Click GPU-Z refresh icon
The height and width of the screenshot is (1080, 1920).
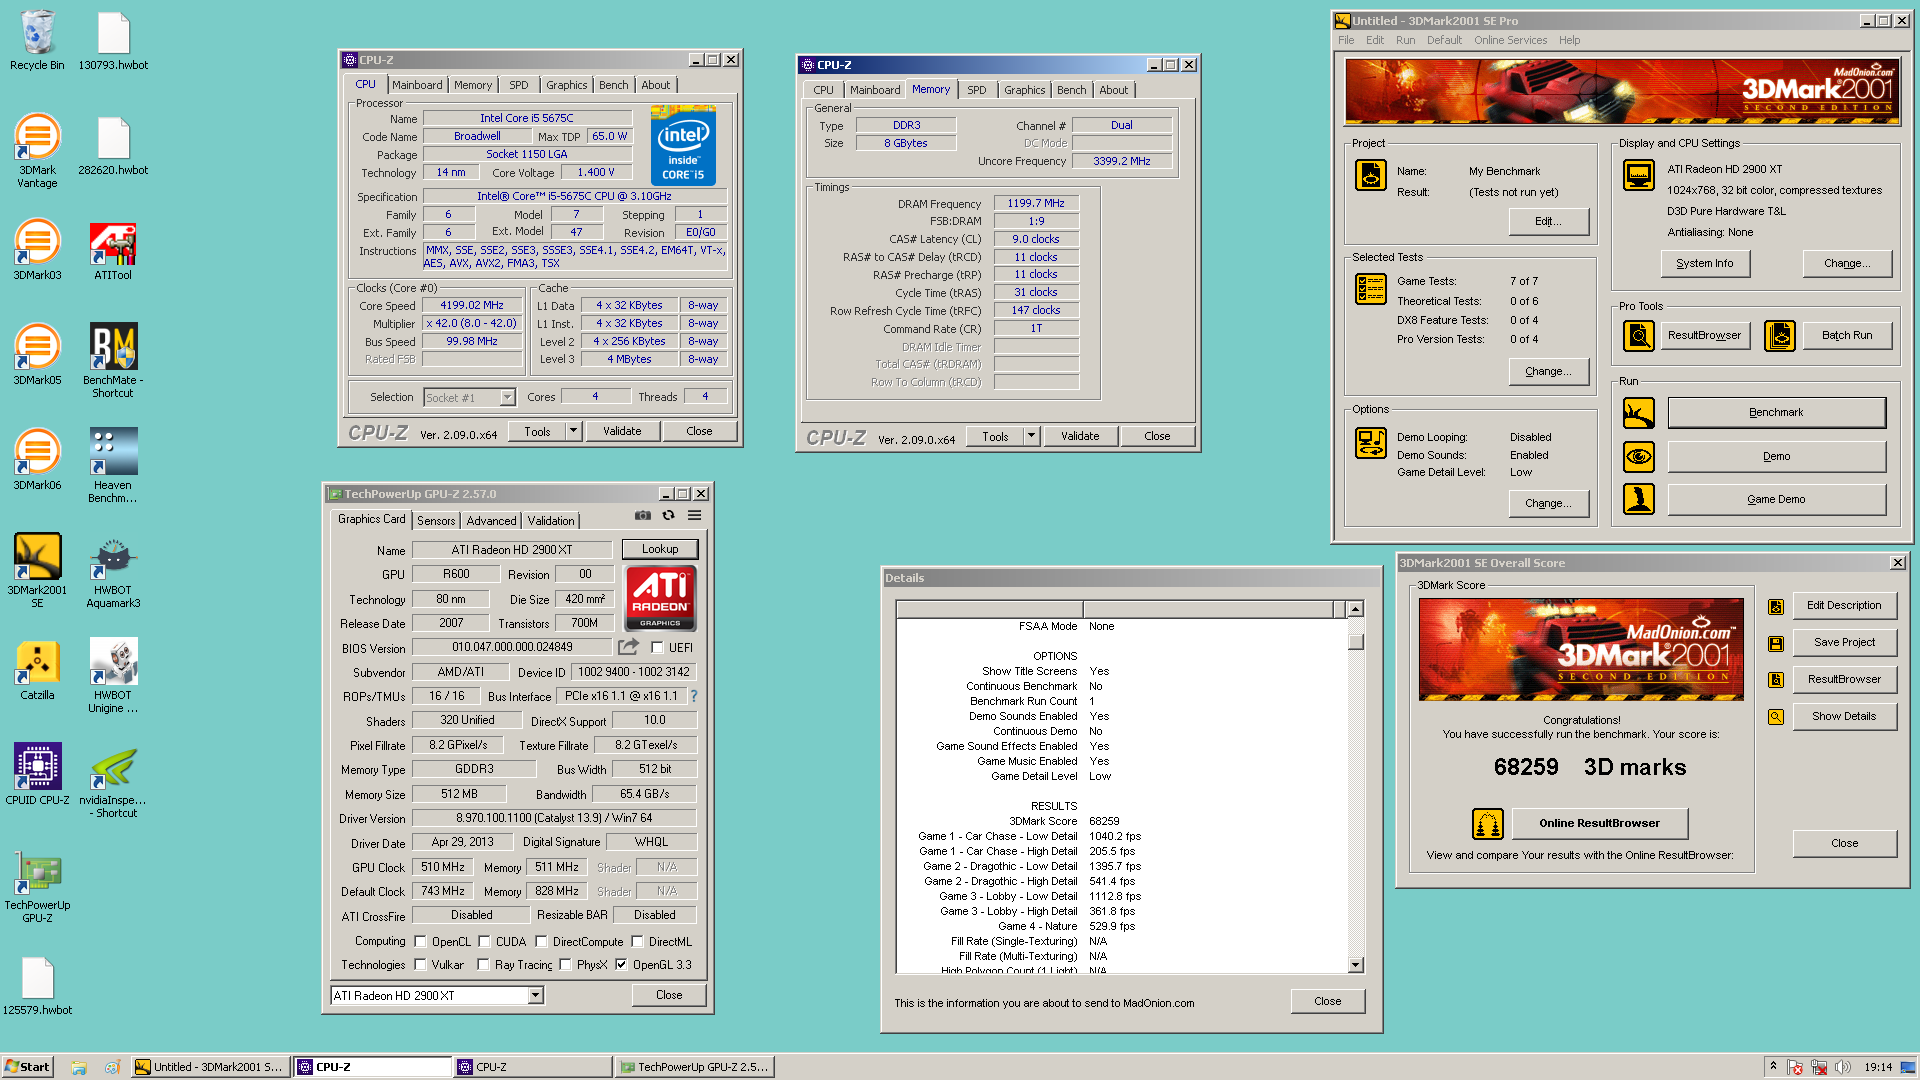[668, 515]
